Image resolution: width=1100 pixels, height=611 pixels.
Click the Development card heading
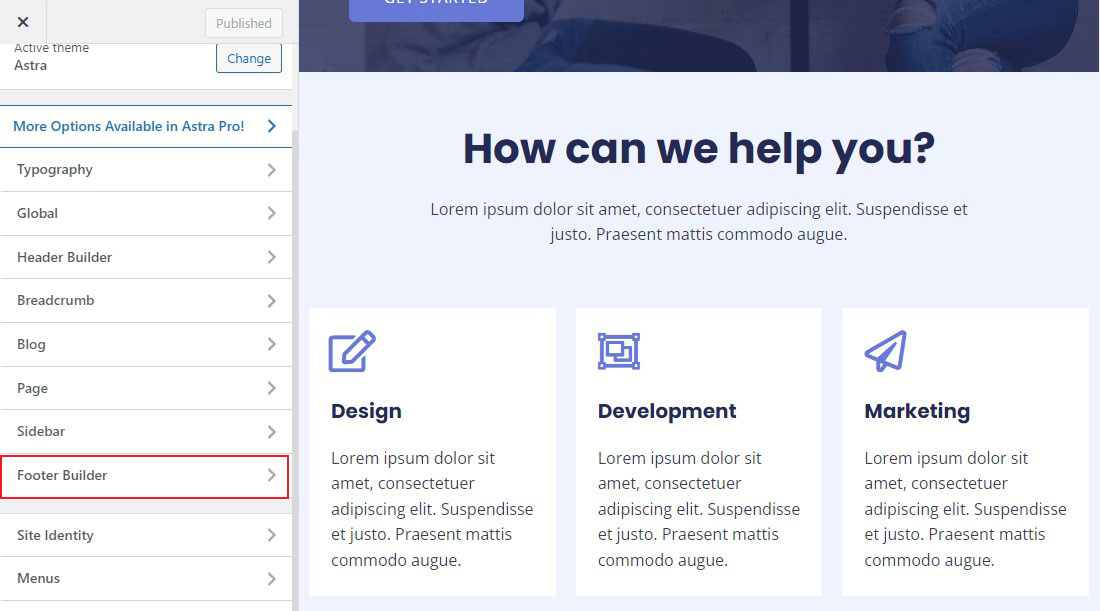click(x=667, y=411)
